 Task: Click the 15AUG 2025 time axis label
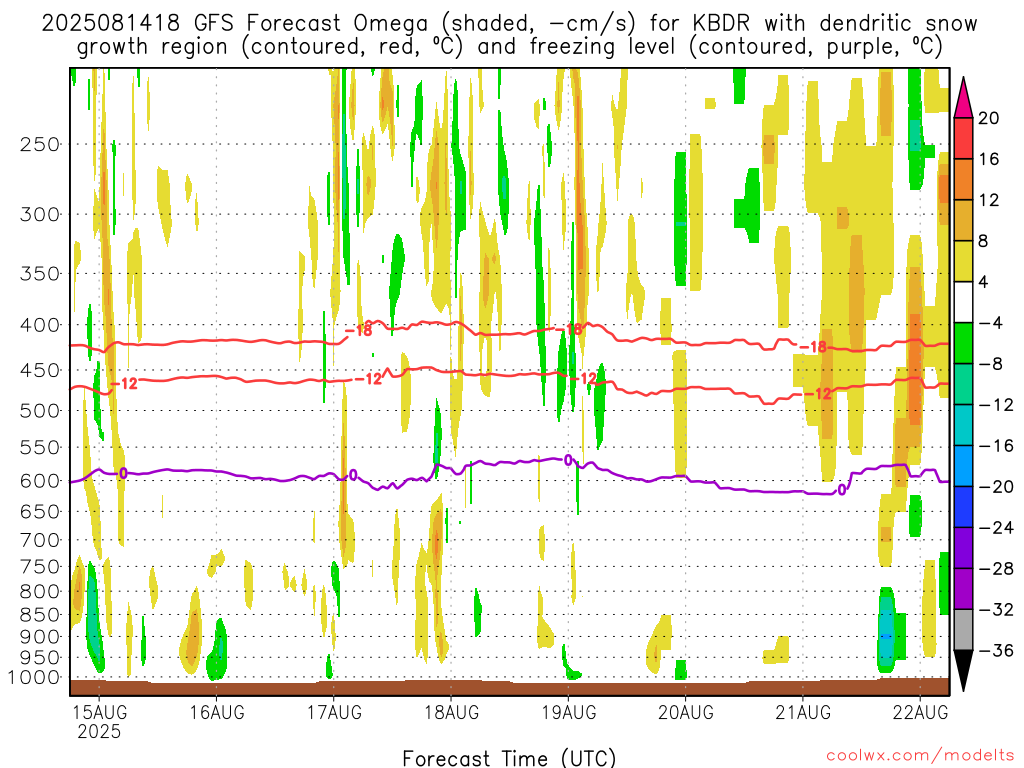tap(99, 721)
